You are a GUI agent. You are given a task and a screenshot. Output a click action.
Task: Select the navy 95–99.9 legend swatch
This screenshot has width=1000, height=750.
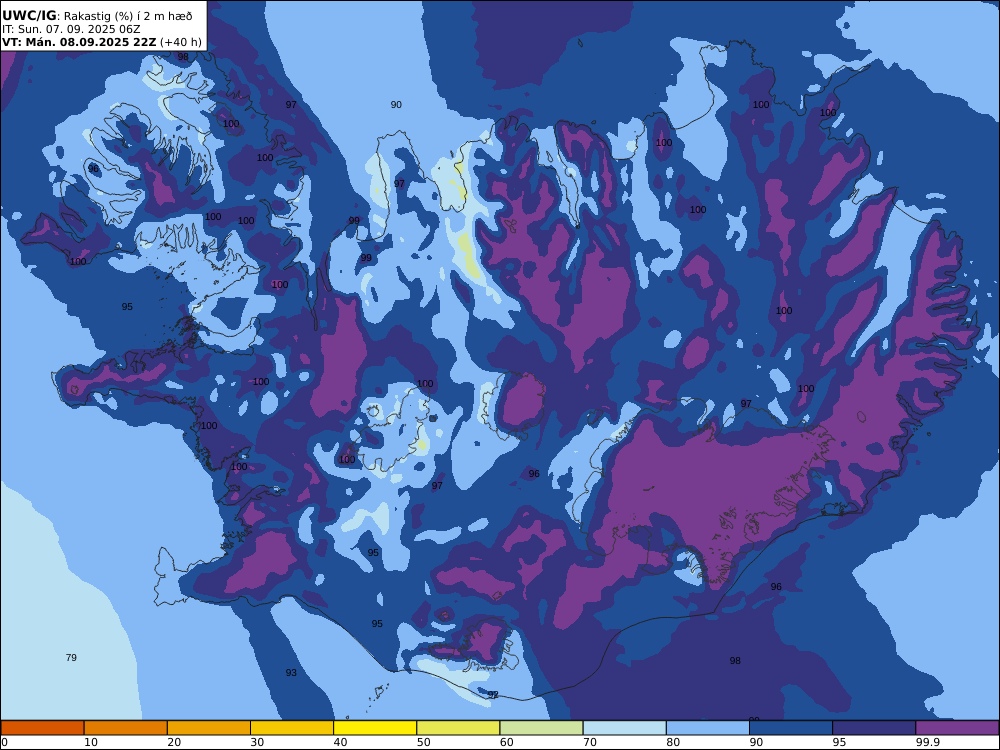[x=874, y=728]
